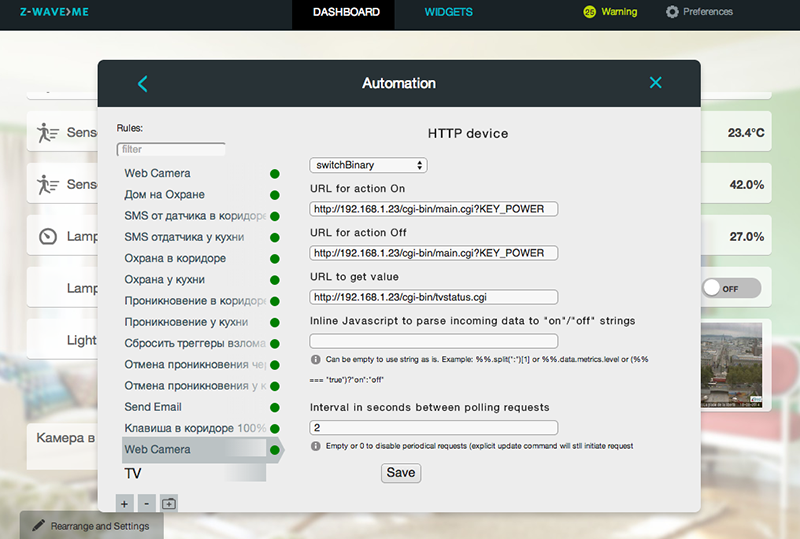Select the Дом на Охране rule
Viewport: 800px width, 539px height.
pos(164,194)
